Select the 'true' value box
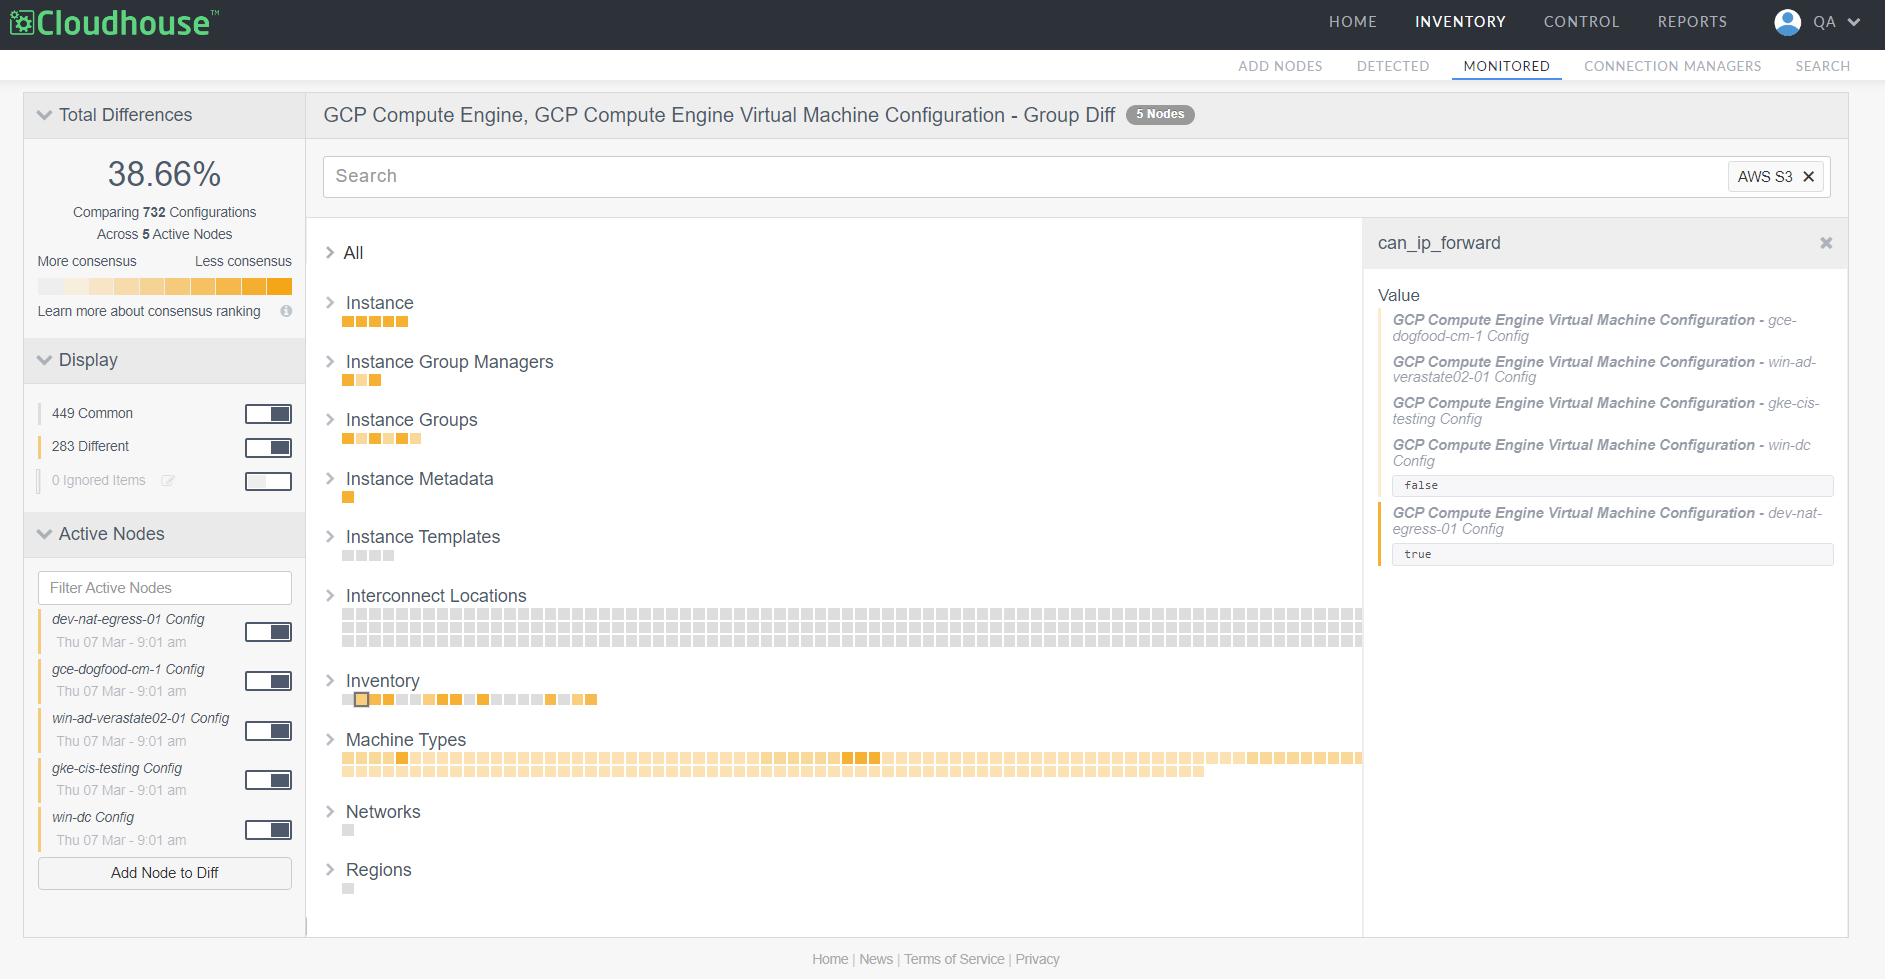 (1612, 555)
